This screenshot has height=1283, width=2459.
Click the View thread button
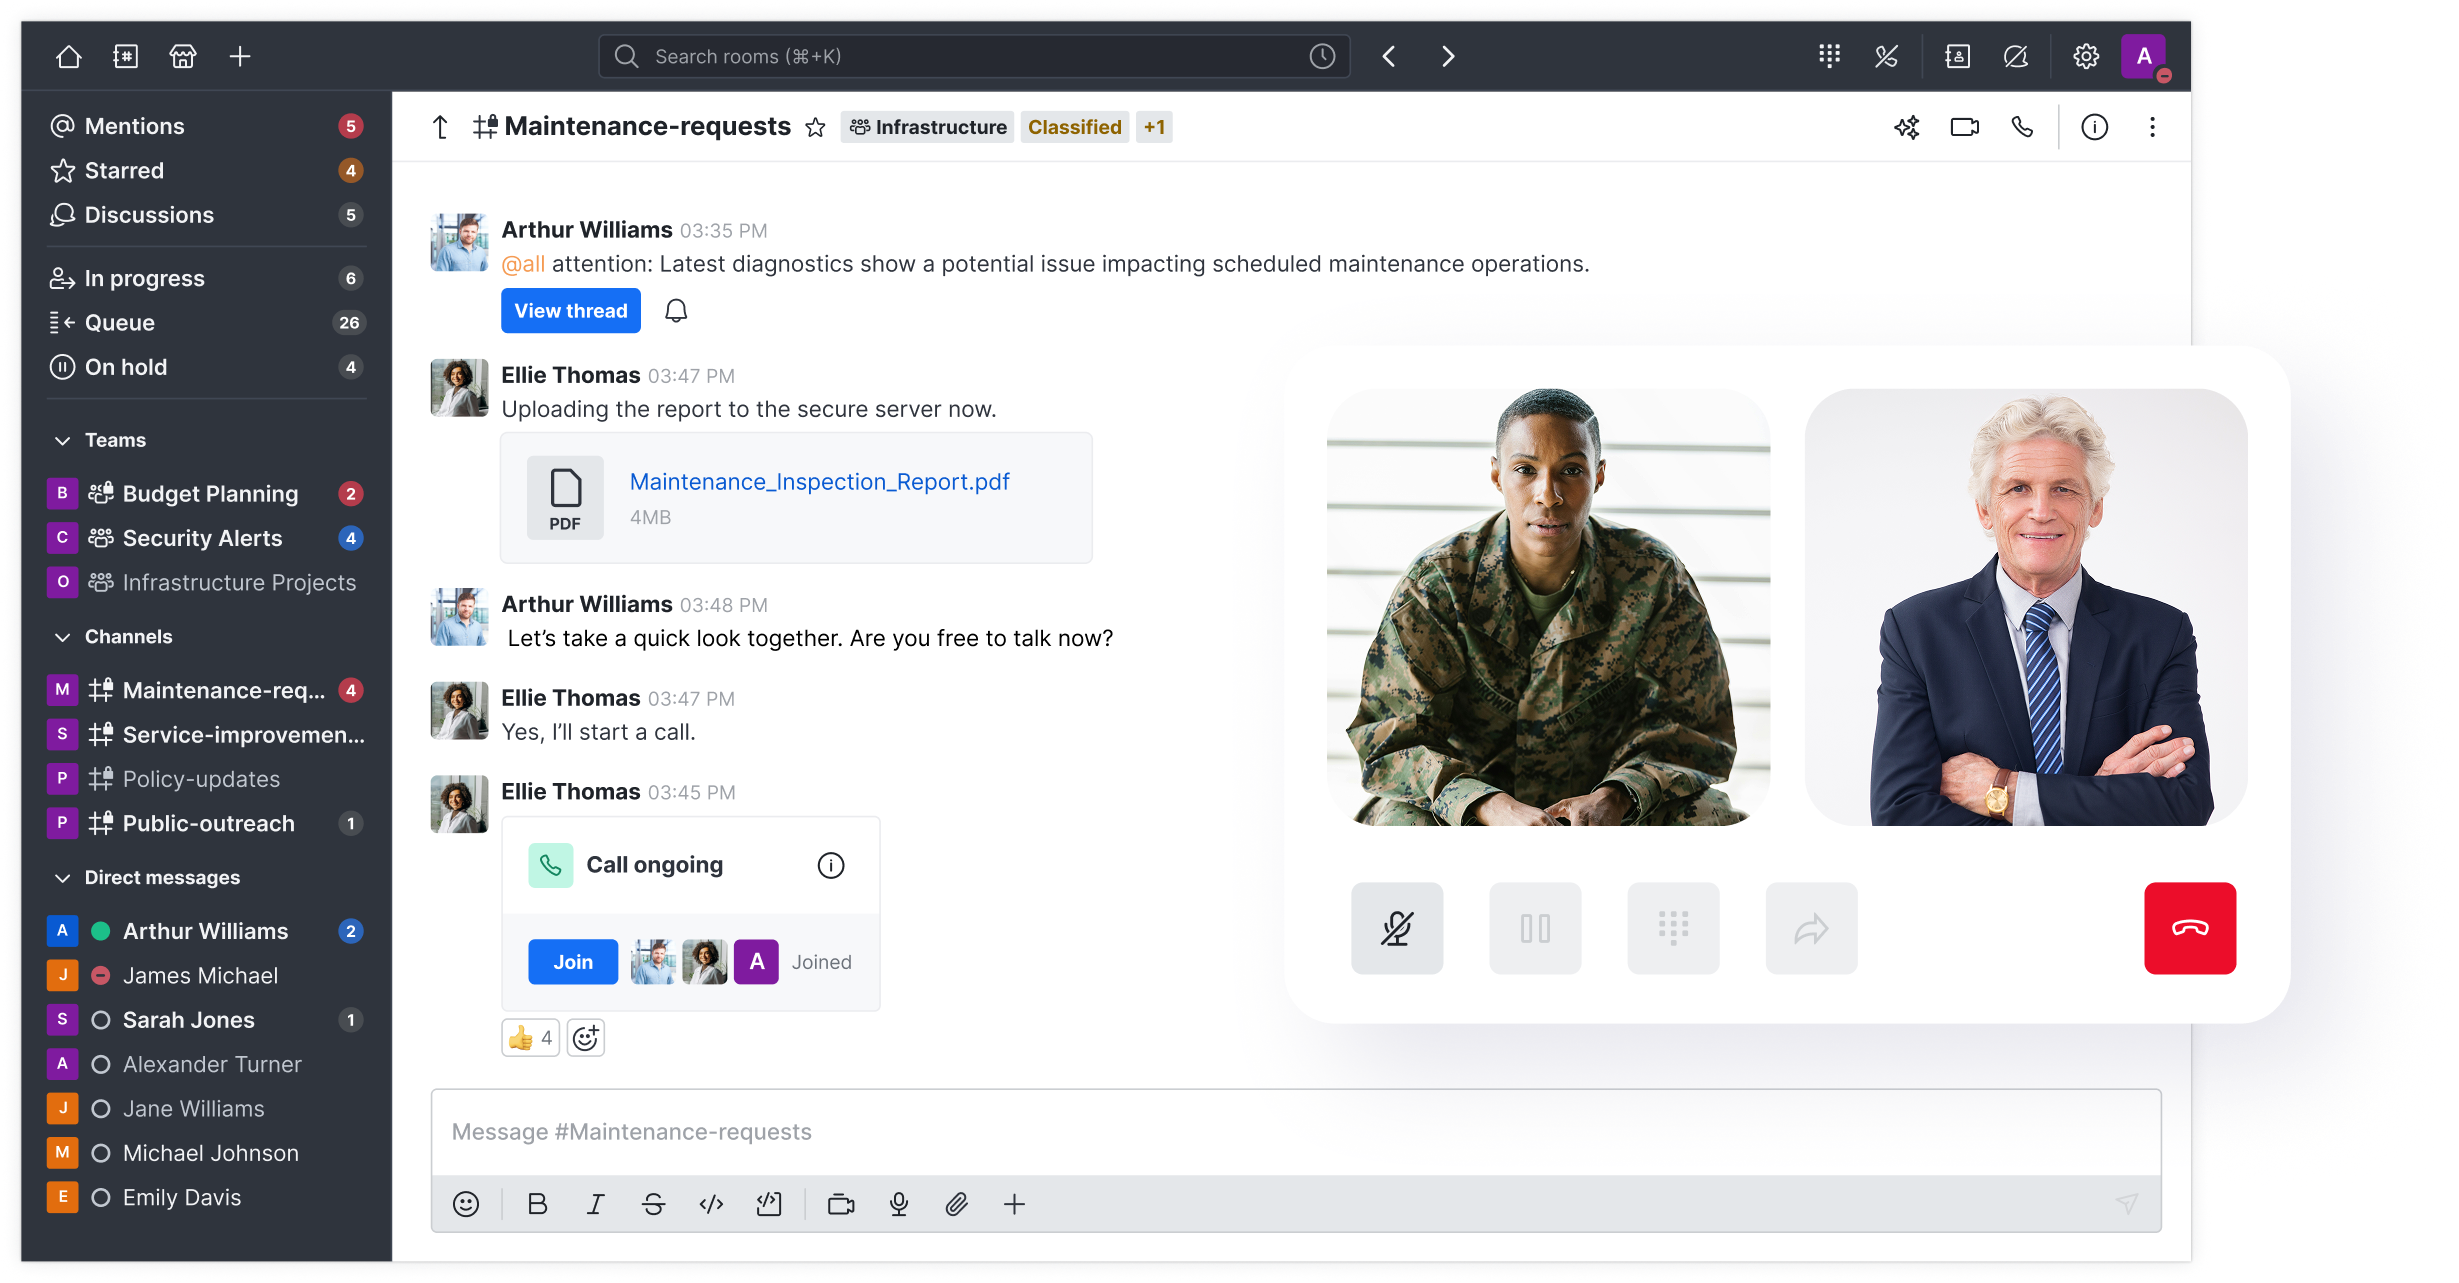(570, 311)
